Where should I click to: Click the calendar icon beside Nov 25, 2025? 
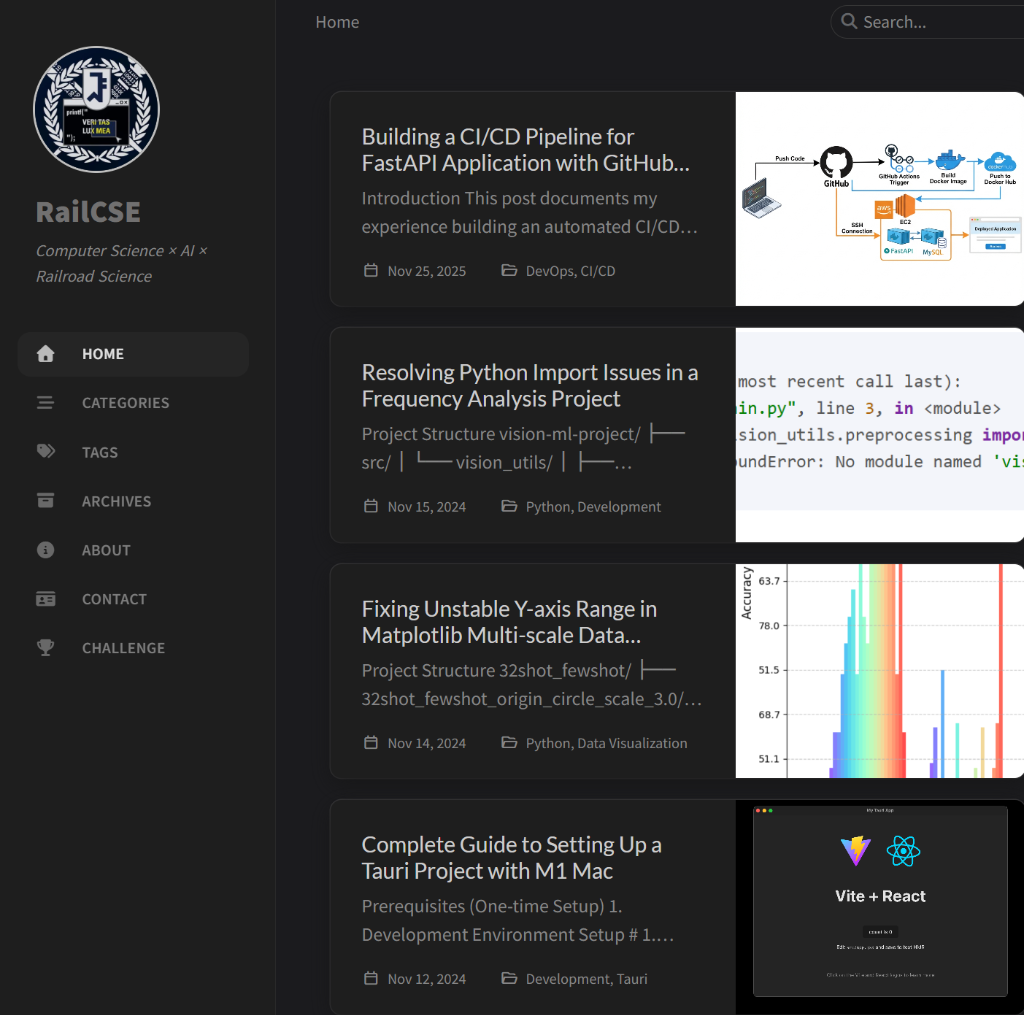click(369, 270)
